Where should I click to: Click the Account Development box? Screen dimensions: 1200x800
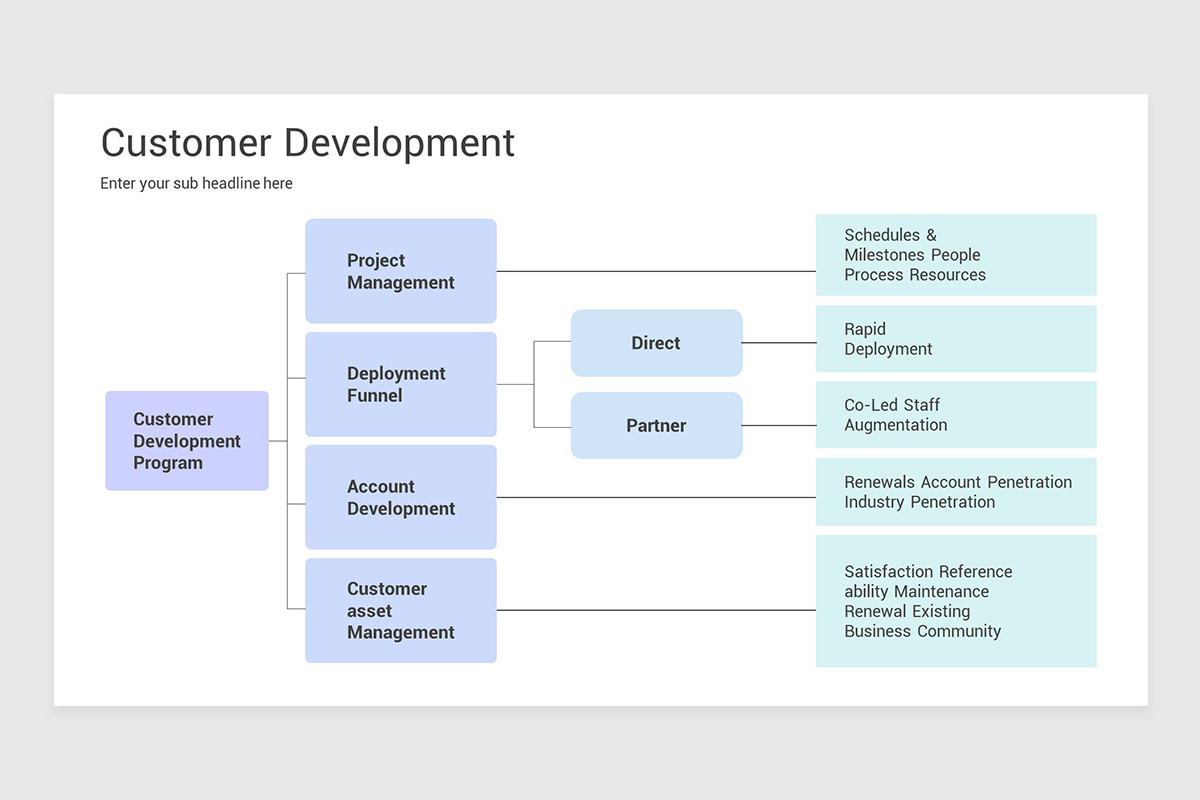pos(400,497)
